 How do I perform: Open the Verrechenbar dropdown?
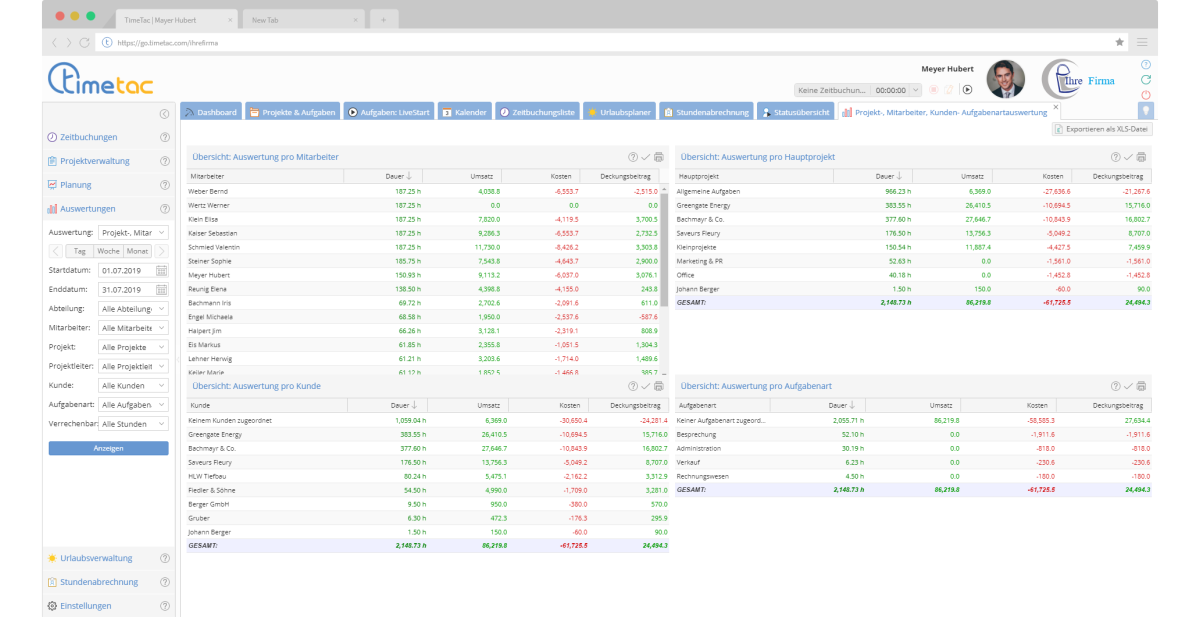(x=133, y=424)
